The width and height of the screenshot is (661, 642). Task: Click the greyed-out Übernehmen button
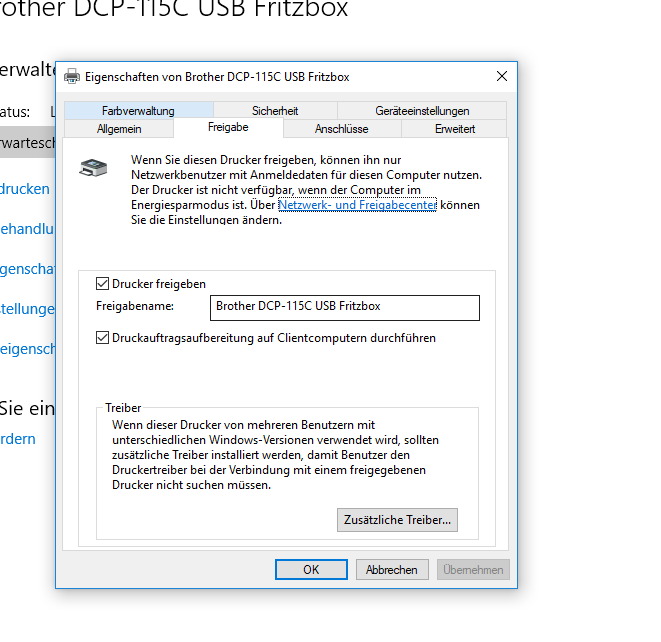click(x=473, y=569)
